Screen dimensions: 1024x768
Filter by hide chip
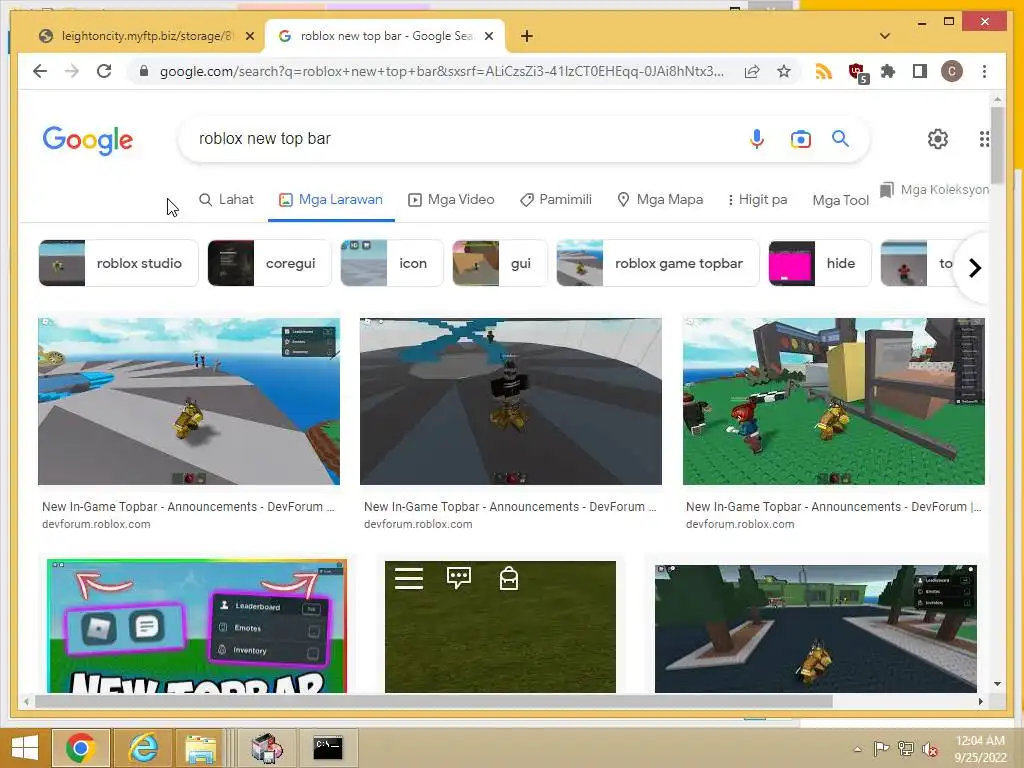tap(820, 263)
